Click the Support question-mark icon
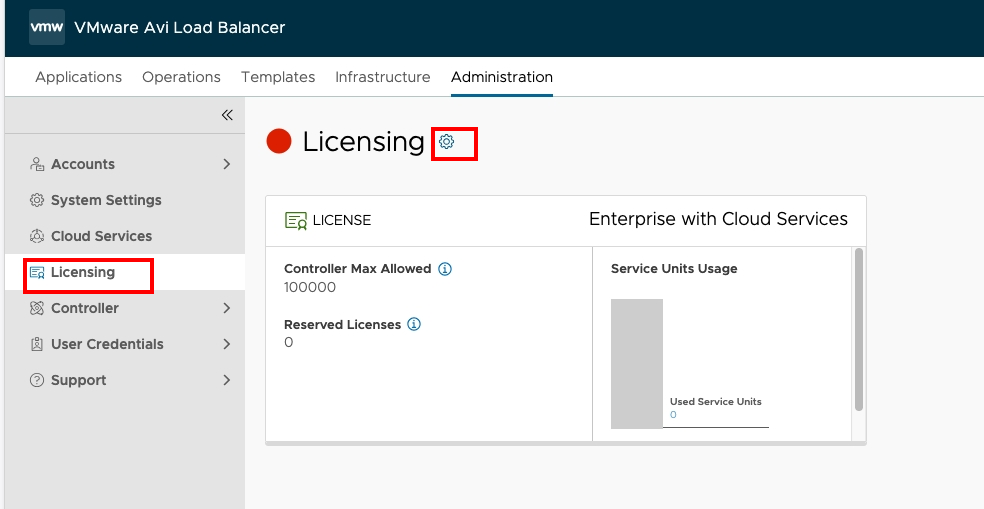Viewport: 984px width, 509px height. tap(37, 380)
